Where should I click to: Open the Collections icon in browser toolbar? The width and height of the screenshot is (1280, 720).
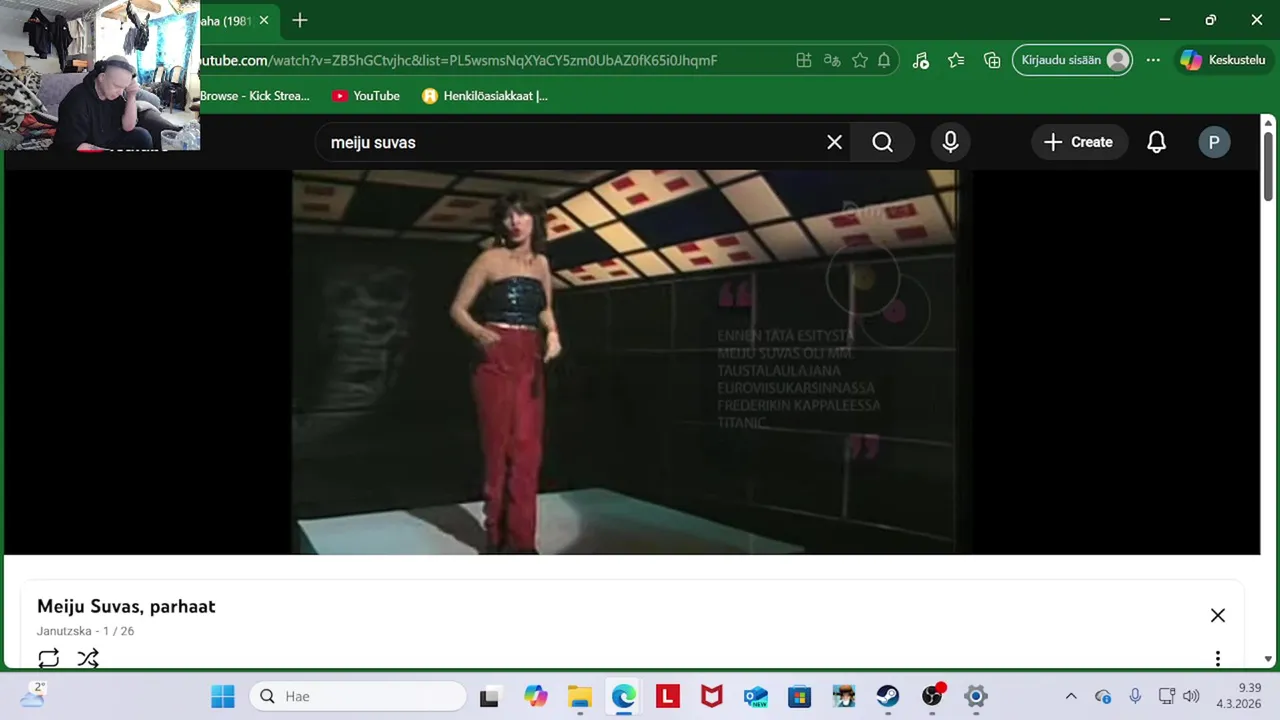pyautogui.click(x=992, y=60)
